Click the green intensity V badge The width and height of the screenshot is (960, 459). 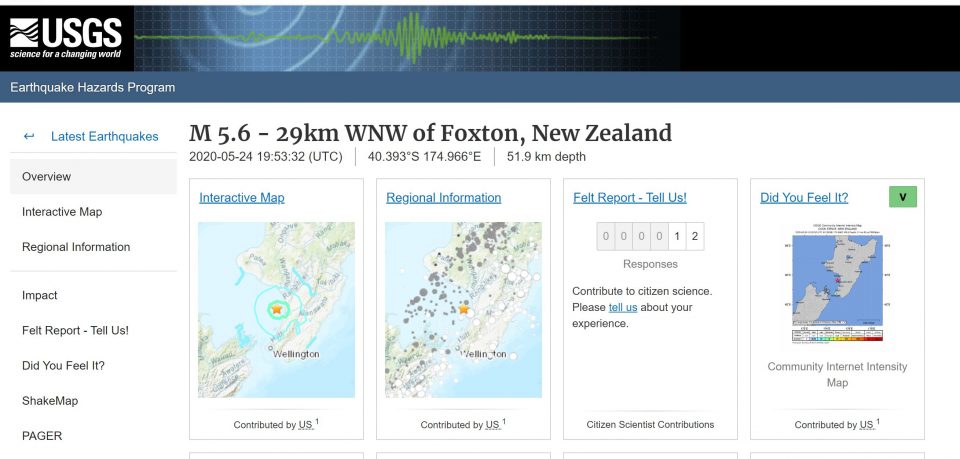coord(902,197)
